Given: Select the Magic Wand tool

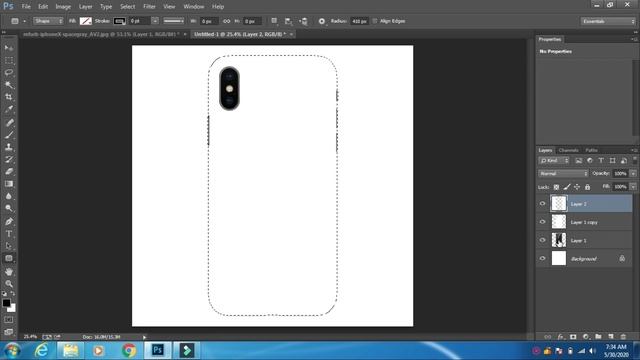Looking at the screenshot, I should tap(9, 85).
